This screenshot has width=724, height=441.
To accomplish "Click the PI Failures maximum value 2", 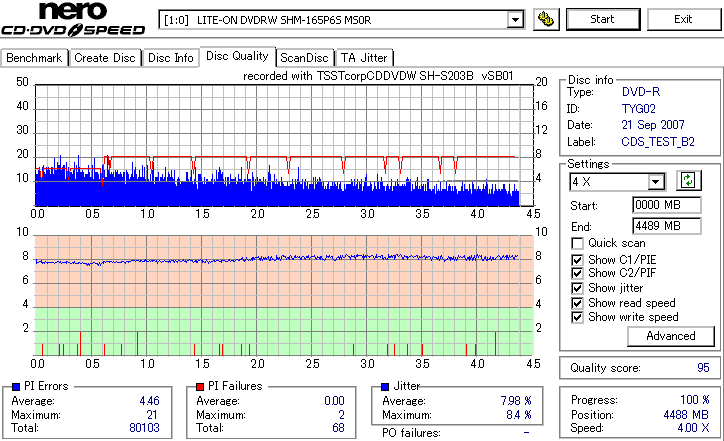I will coord(342,415).
